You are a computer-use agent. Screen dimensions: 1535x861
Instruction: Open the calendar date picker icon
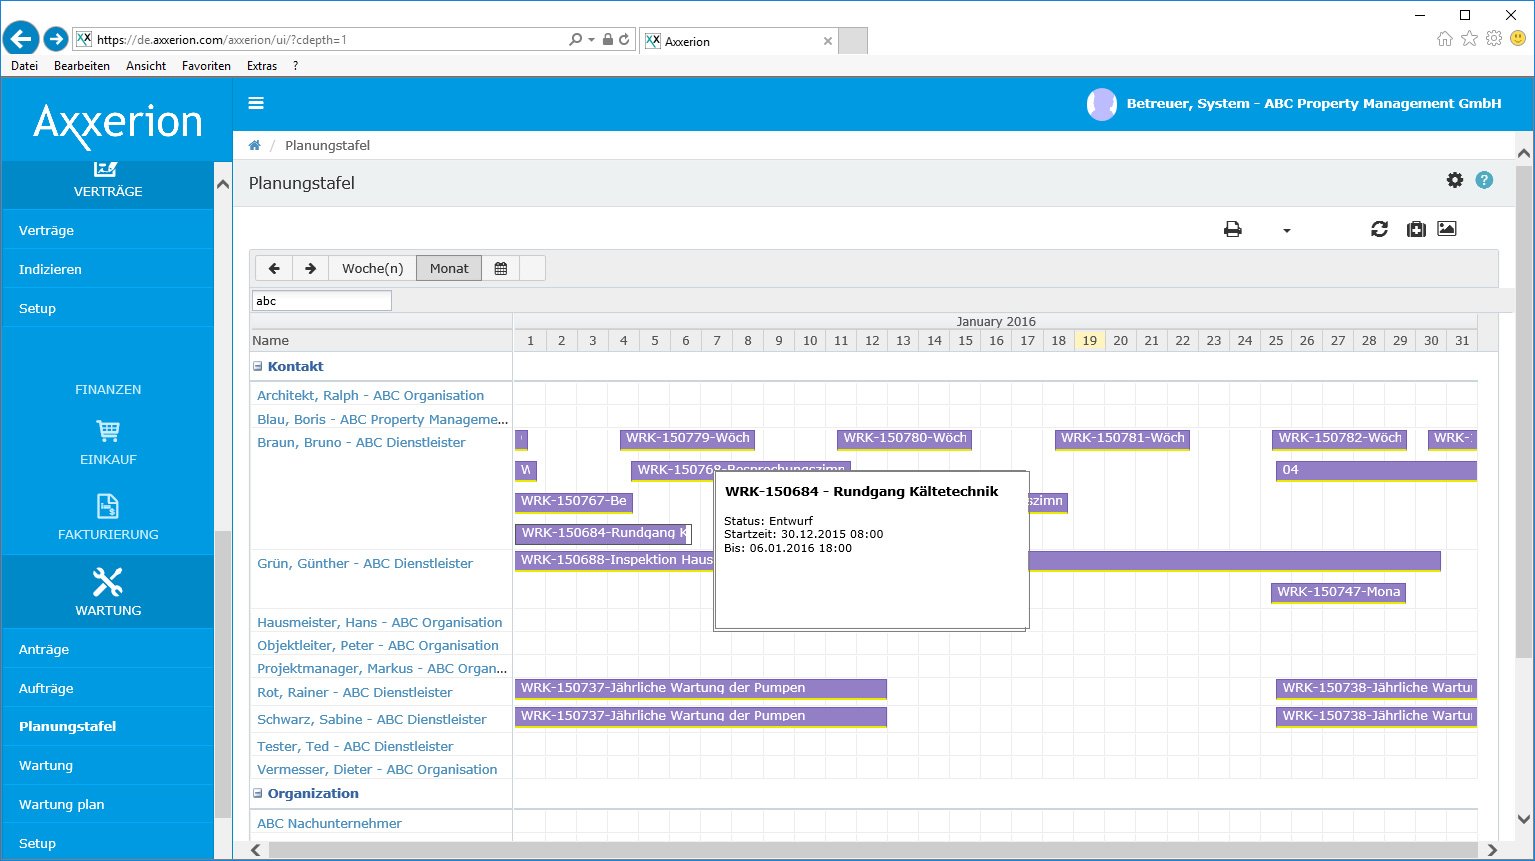[x=501, y=268]
